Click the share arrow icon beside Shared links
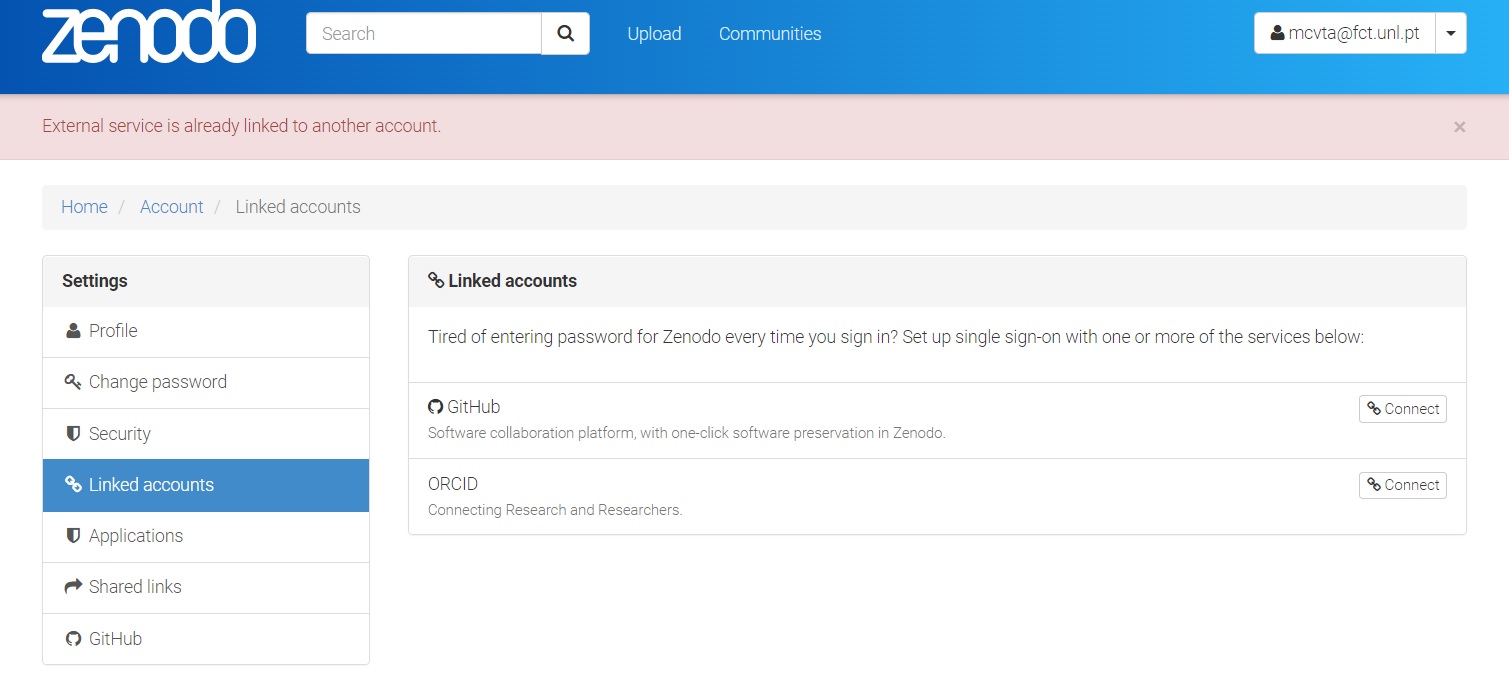The height and width of the screenshot is (677, 1509). pos(73,587)
